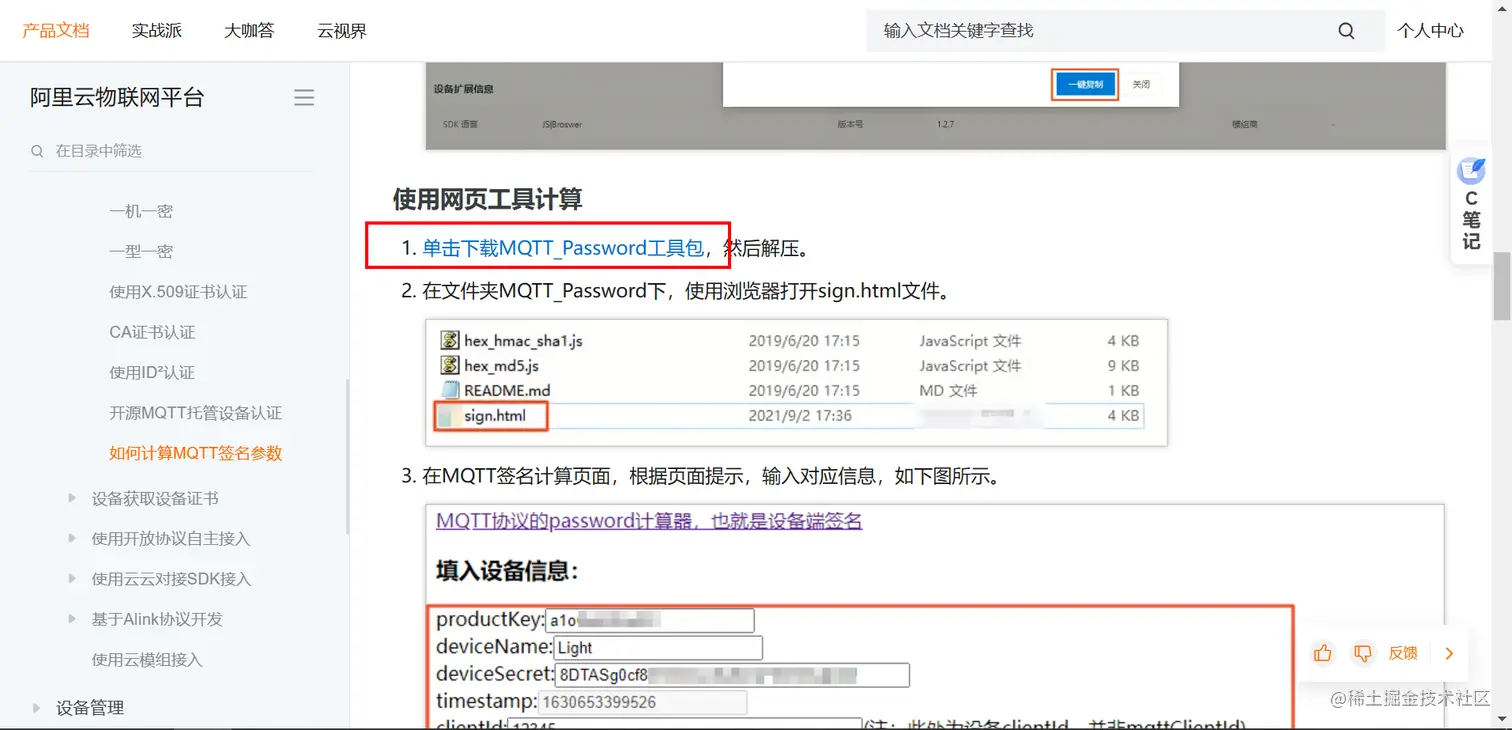Screen dimensions: 1512x730
Task: Switch to the 实战派 tab
Action: click(x=157, y=31)
